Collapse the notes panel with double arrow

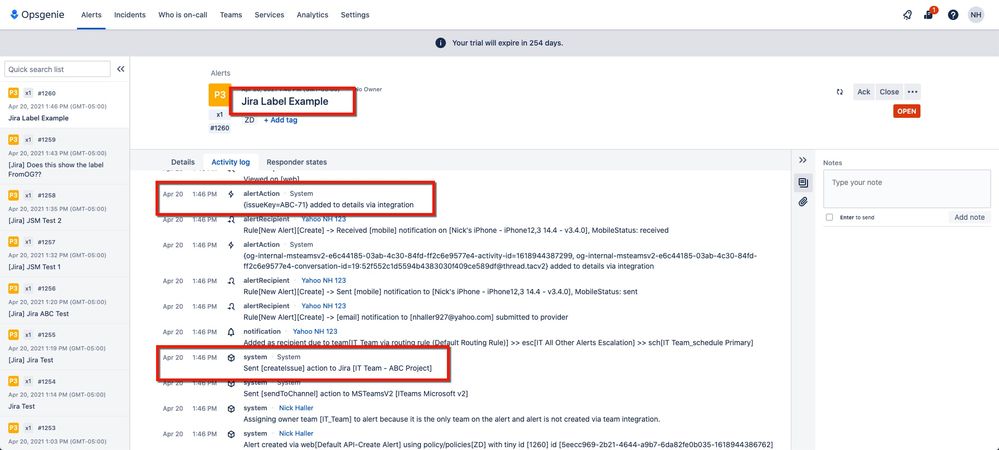803,160
